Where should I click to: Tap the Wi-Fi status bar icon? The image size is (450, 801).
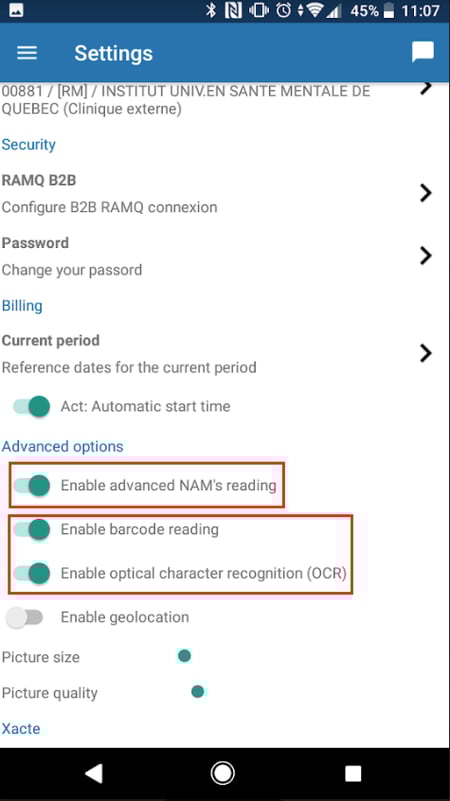pos(314,10)
